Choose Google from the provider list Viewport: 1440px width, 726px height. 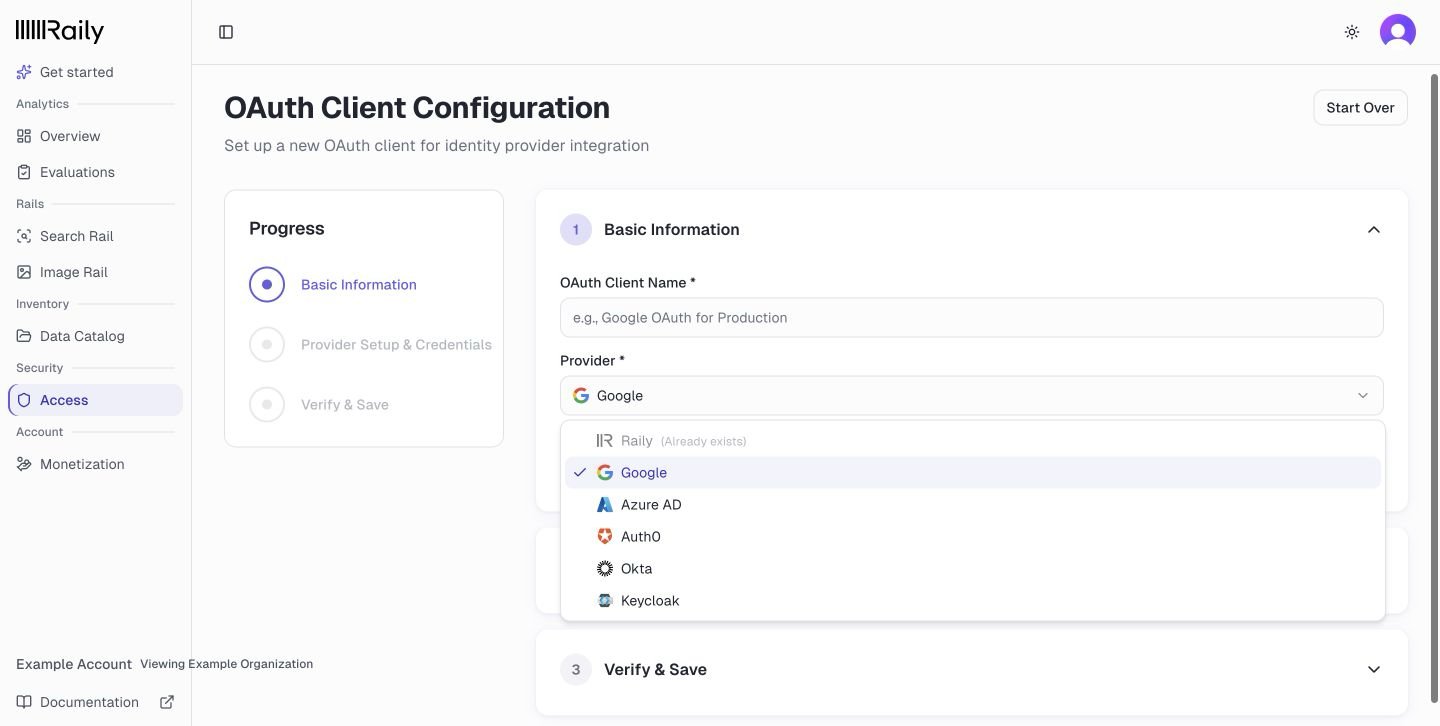[x=973, y=473]
